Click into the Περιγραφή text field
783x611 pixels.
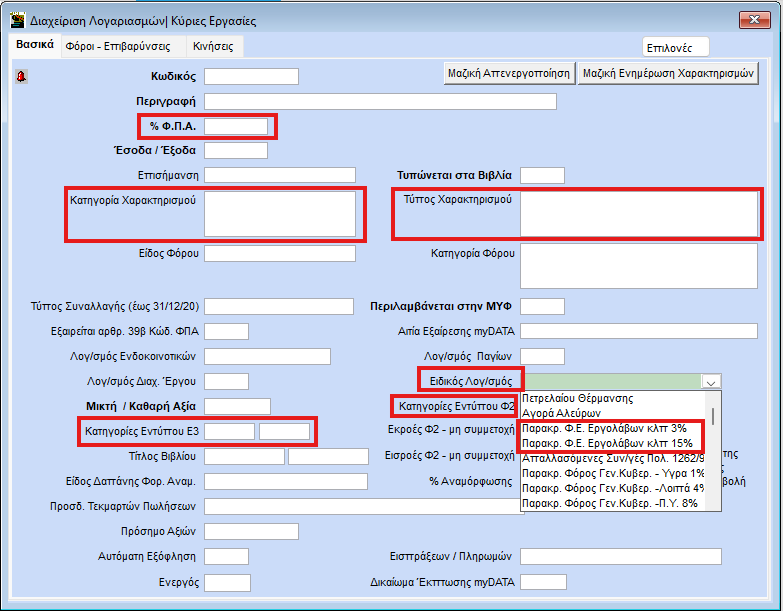tap(380, 101)
